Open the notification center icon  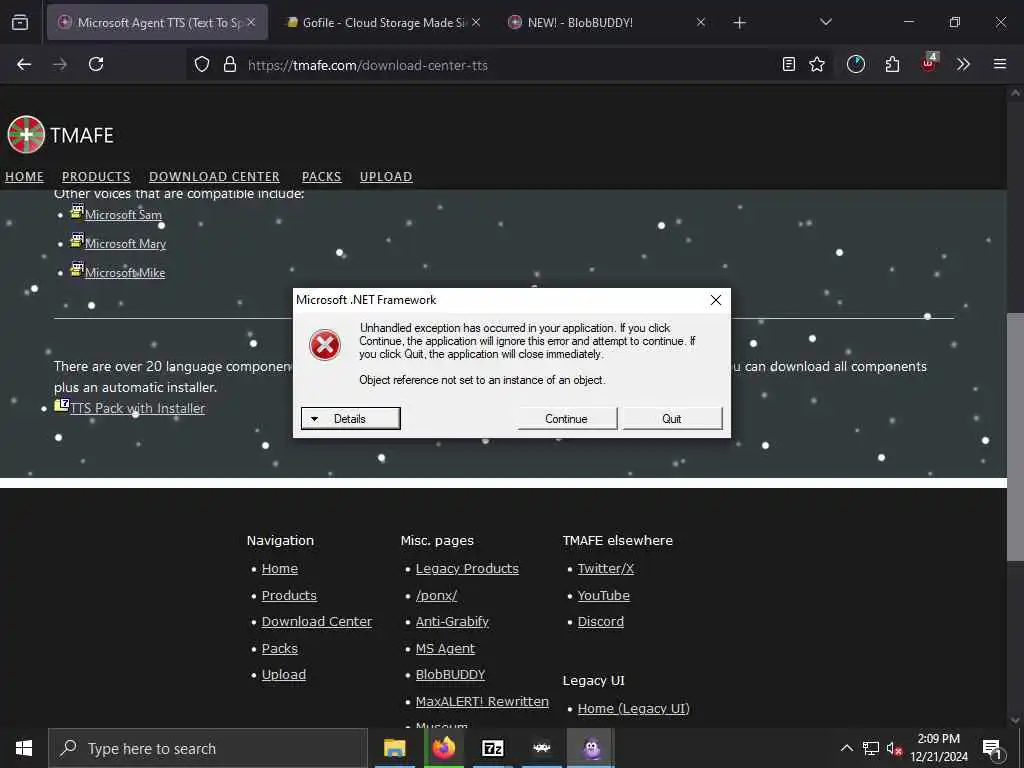click(x=992, y=749)
